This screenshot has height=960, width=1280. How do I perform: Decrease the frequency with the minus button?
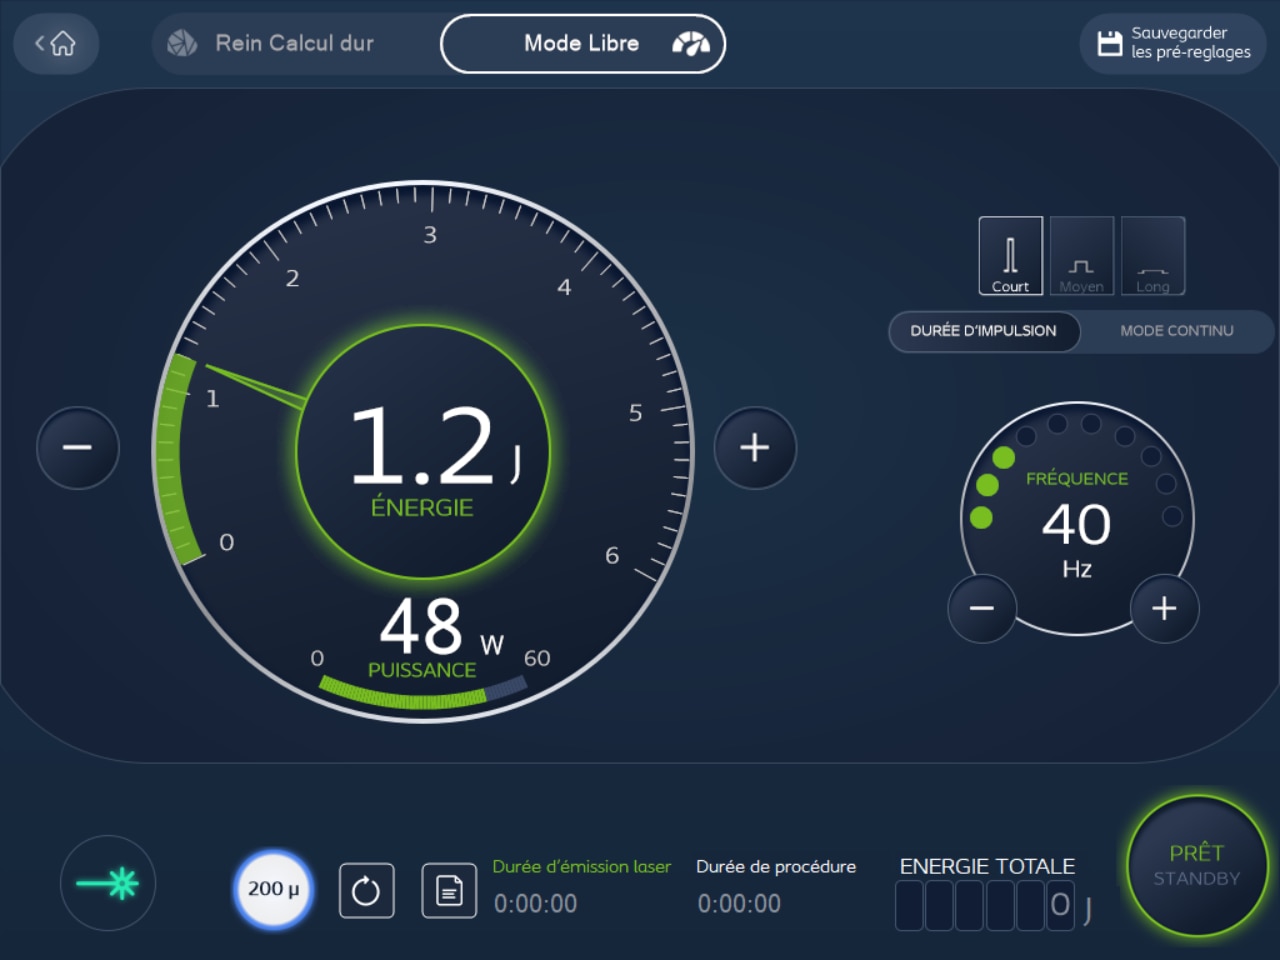coord(982,608)
